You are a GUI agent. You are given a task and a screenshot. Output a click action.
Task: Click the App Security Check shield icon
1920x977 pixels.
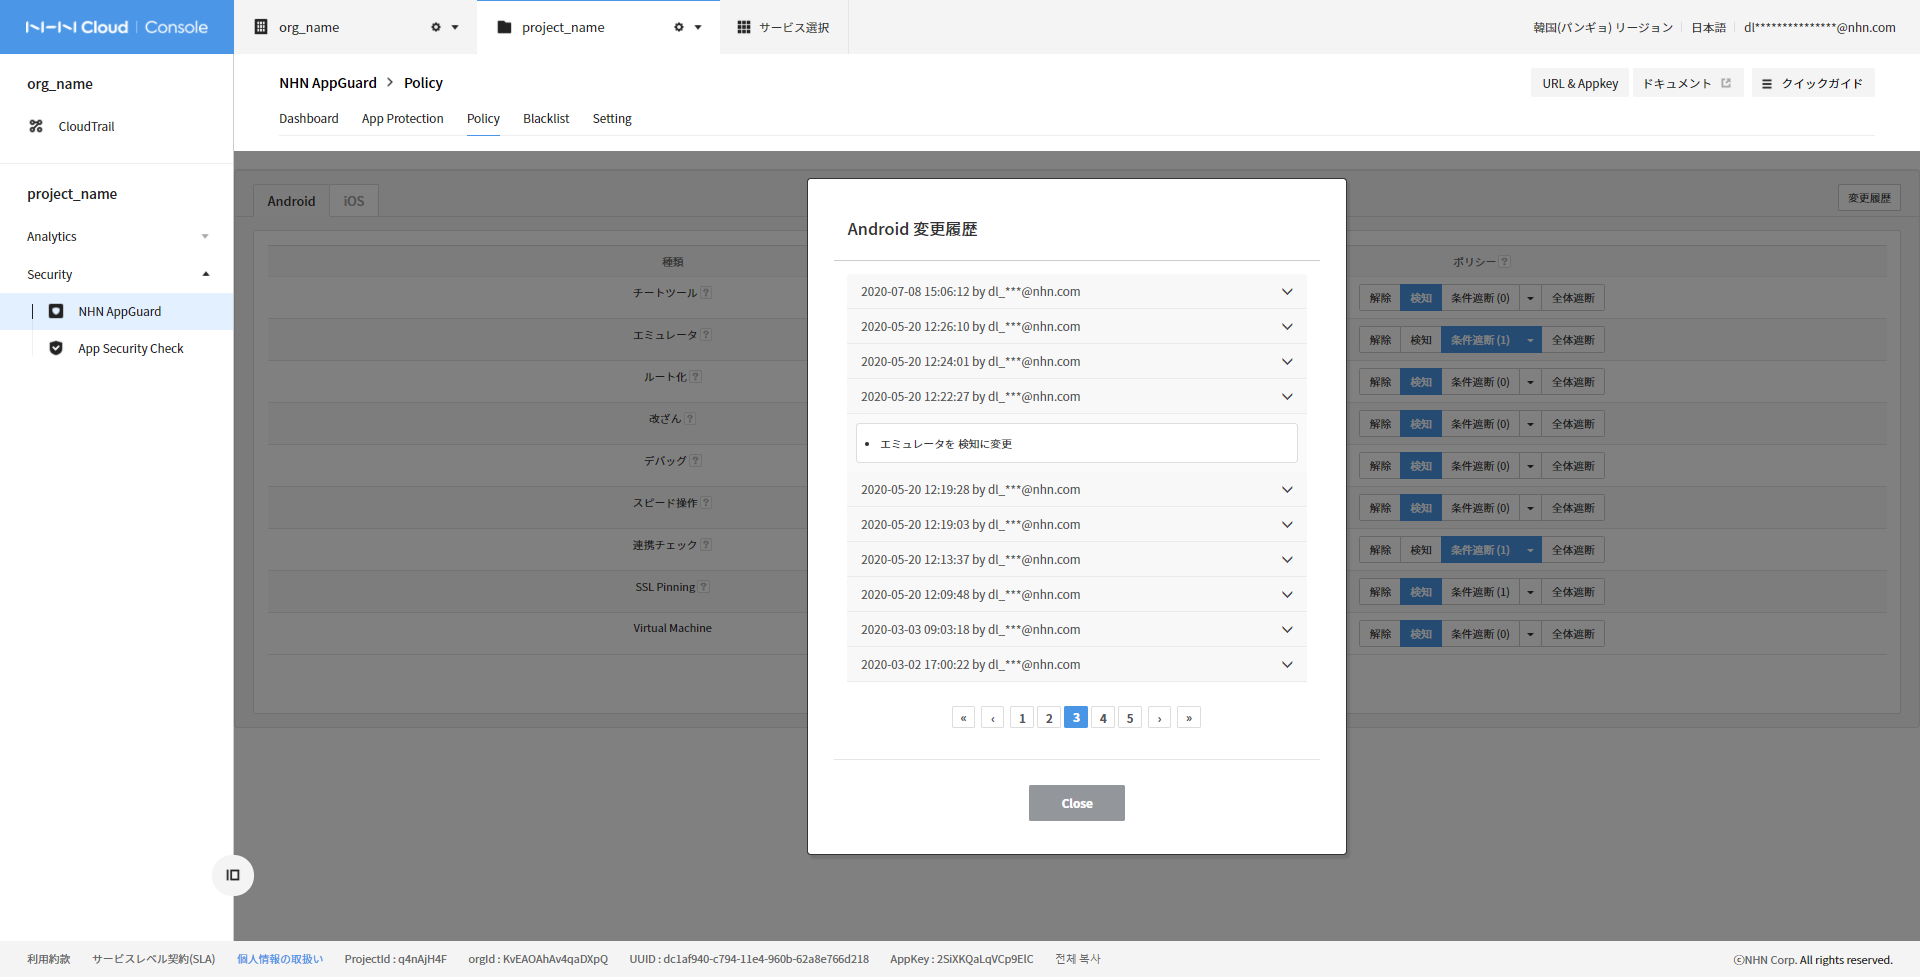[x=56, y=348]
